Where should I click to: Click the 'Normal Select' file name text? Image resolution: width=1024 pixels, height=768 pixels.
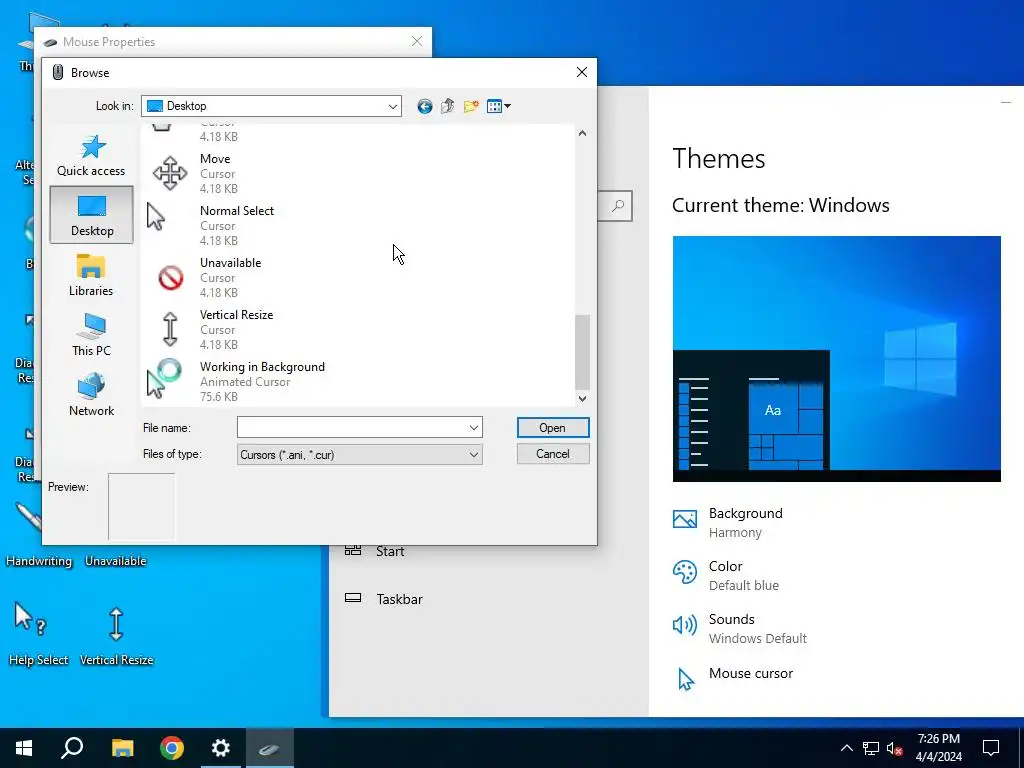236,211
